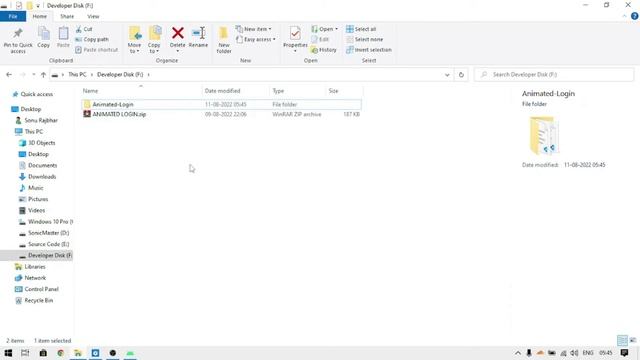This screenshot has height=360, width=640.
Task: Open the Windows Start menu
Action: (8, 353)
